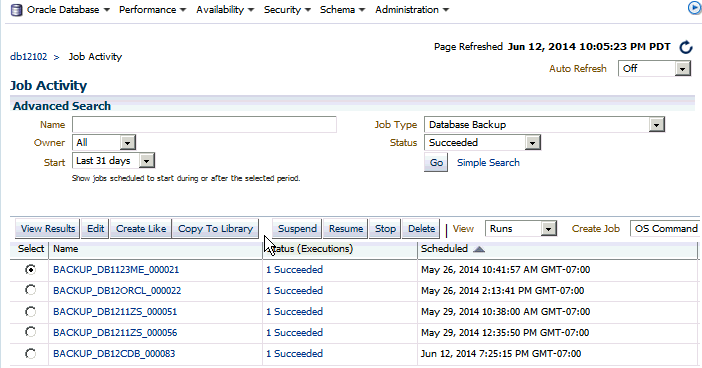This screenshot has height=368, width=702.
Task: Open job BACKUP_DB1123ME_000021
Action: [116, 270]
